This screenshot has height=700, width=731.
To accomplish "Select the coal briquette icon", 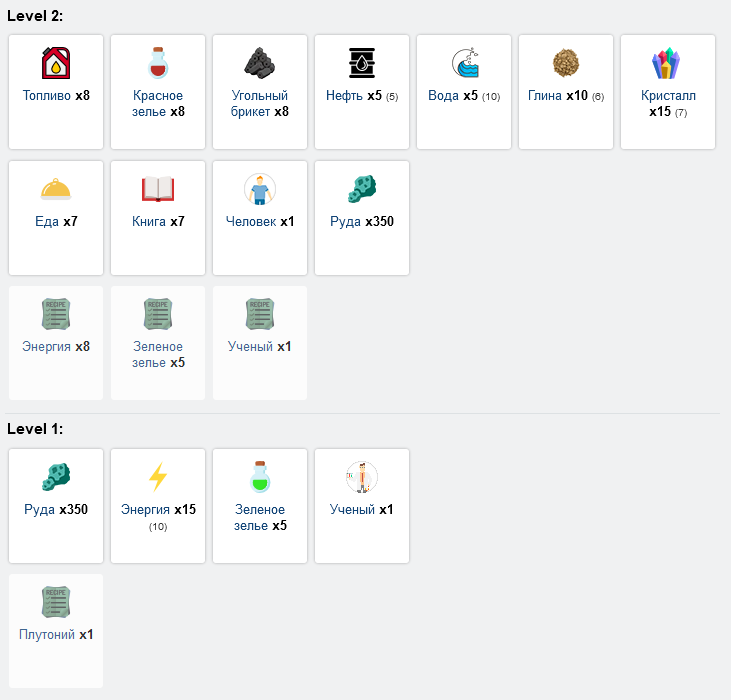I will 260,63.
